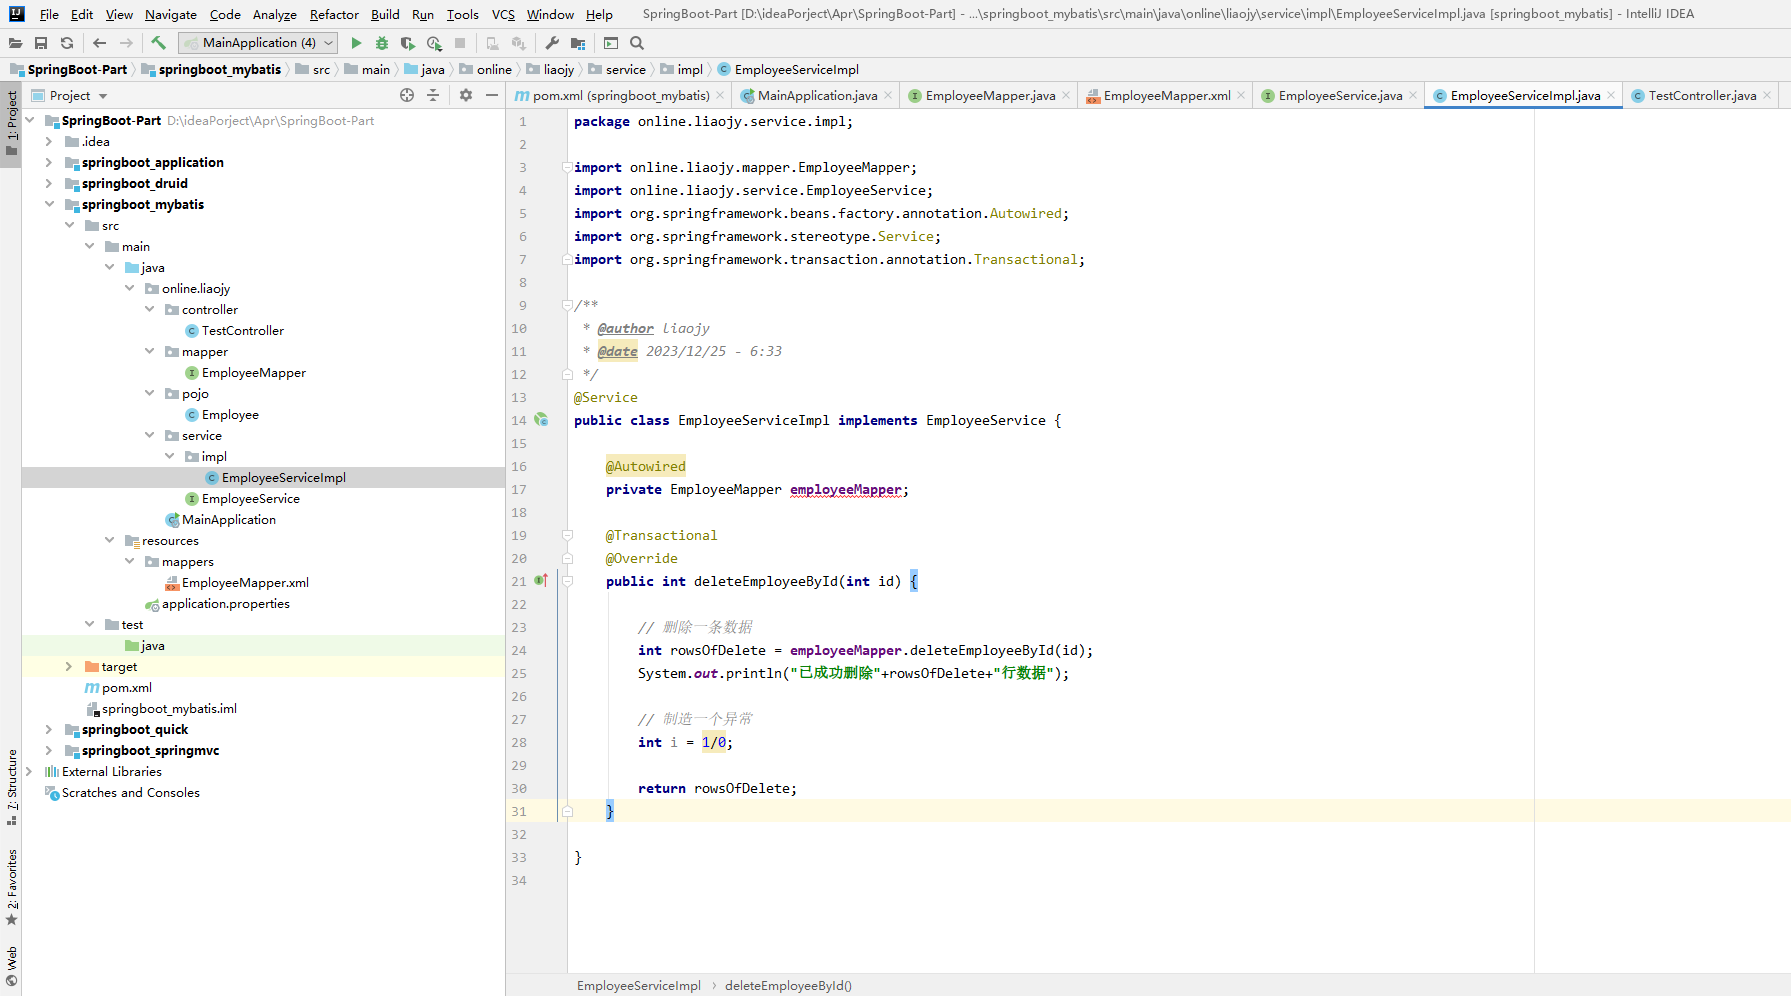Image resolution: width=1791 pixels, height=996 pixels.
Task: Click the springboot_mybatis breadcrumb in navigation bar
Action: 219,70
